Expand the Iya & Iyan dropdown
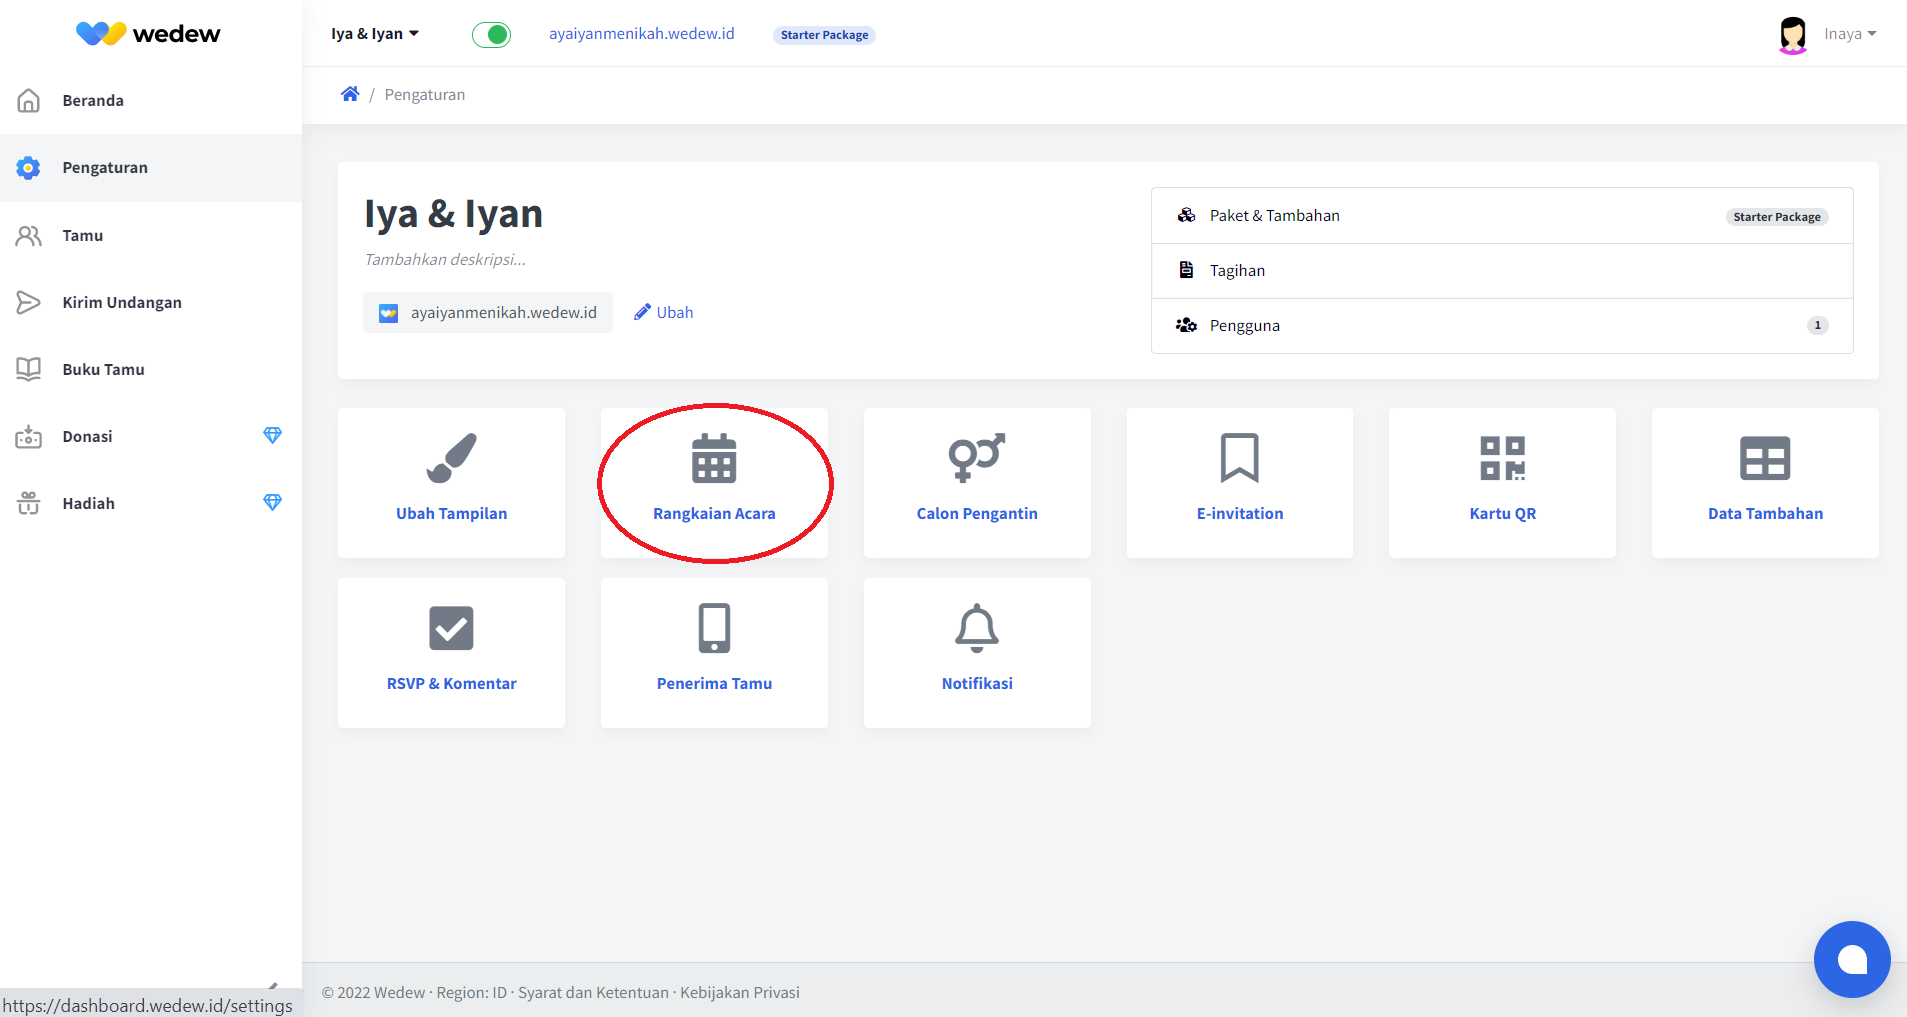Screen dimensions: 1907x1017 375,34
